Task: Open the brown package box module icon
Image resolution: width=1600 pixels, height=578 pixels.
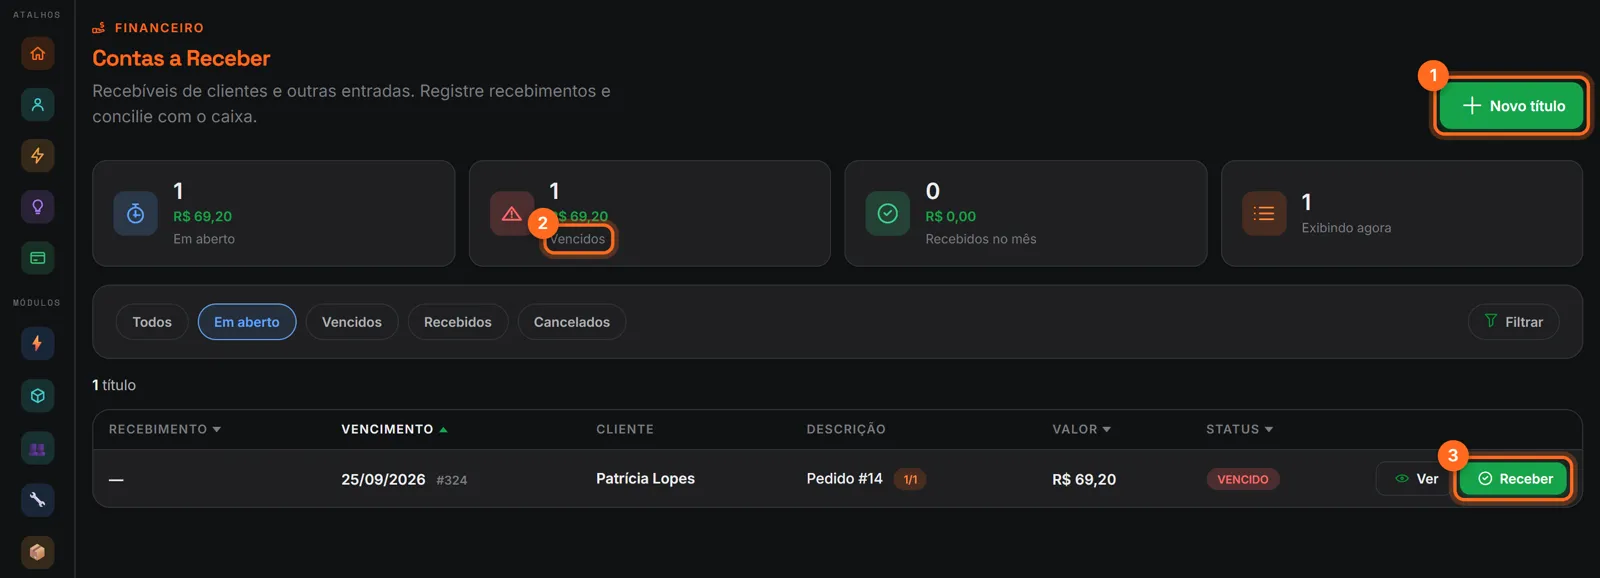Action: [37, 552]
